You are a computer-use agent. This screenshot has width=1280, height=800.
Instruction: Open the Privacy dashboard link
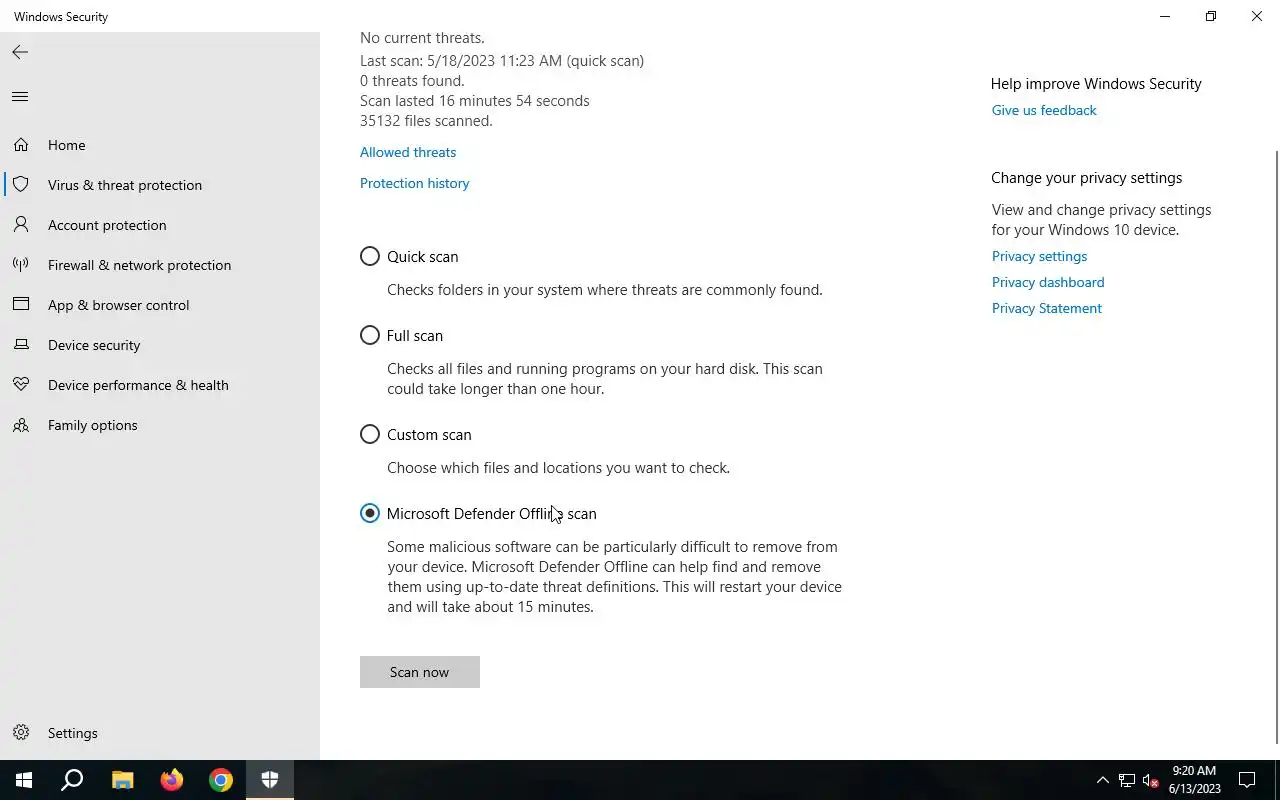click(x=1048, y=282)
